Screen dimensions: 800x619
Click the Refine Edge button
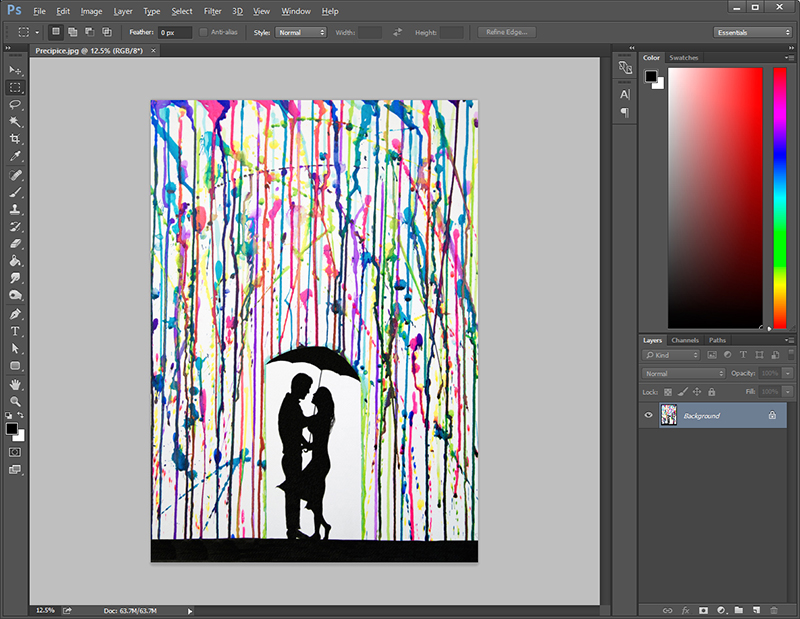point(507,32)
